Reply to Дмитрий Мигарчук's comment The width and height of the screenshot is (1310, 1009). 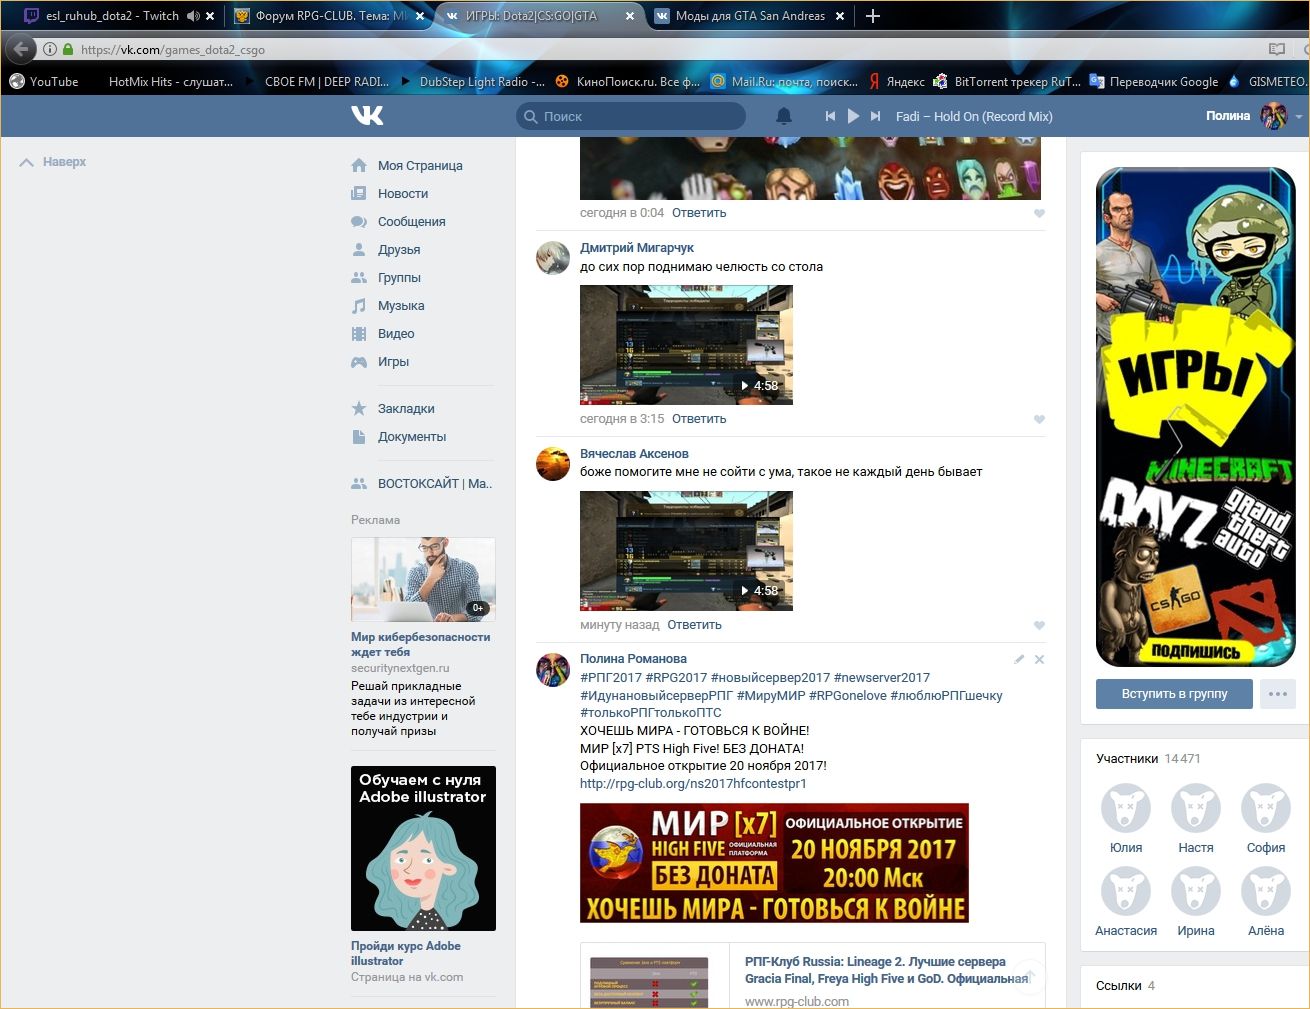[699, 419]
